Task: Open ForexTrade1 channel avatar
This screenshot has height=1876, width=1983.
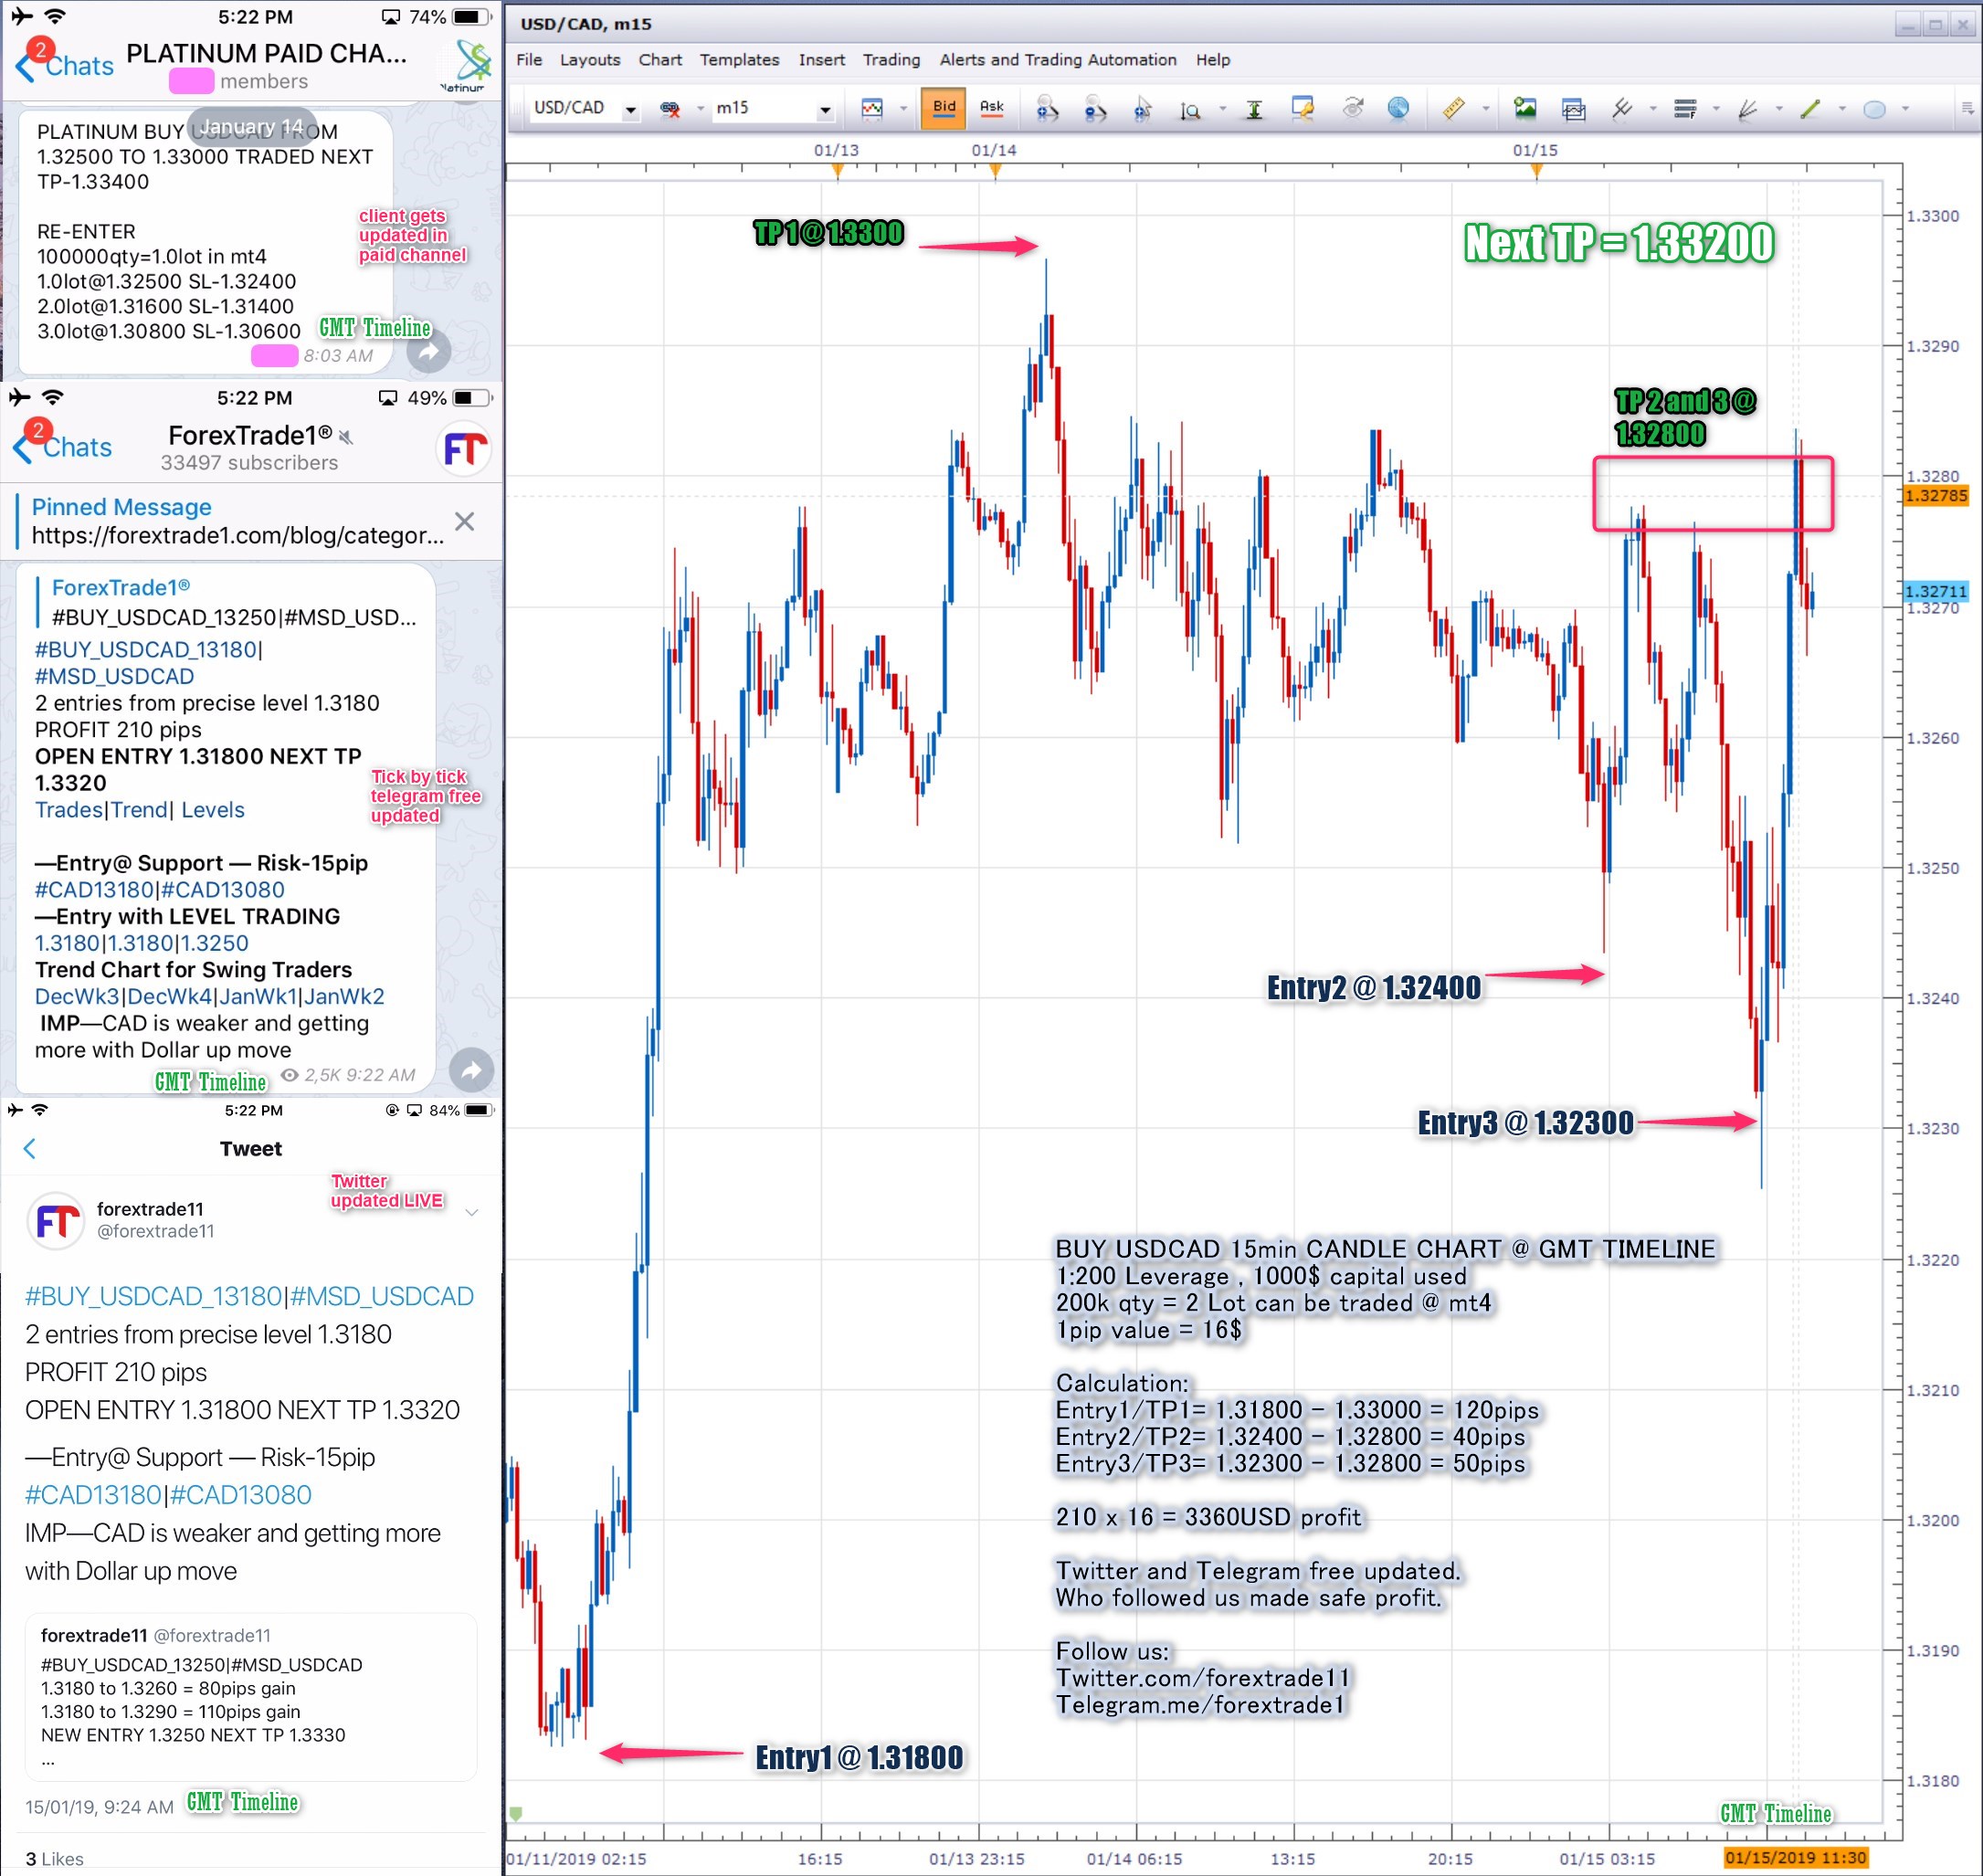Action: [466, 448]
